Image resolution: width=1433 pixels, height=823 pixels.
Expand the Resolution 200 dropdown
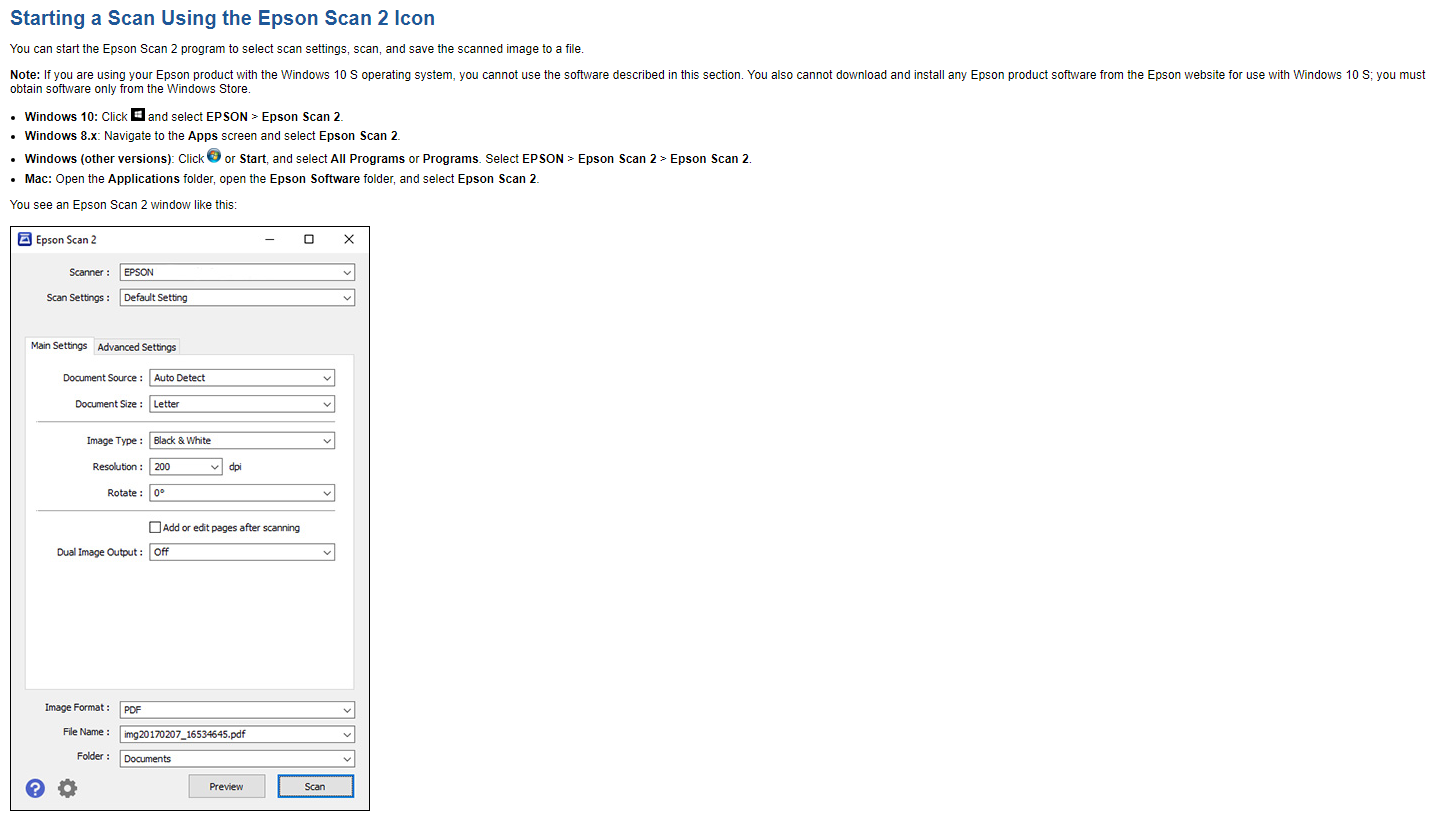click(x=186, y=466)
